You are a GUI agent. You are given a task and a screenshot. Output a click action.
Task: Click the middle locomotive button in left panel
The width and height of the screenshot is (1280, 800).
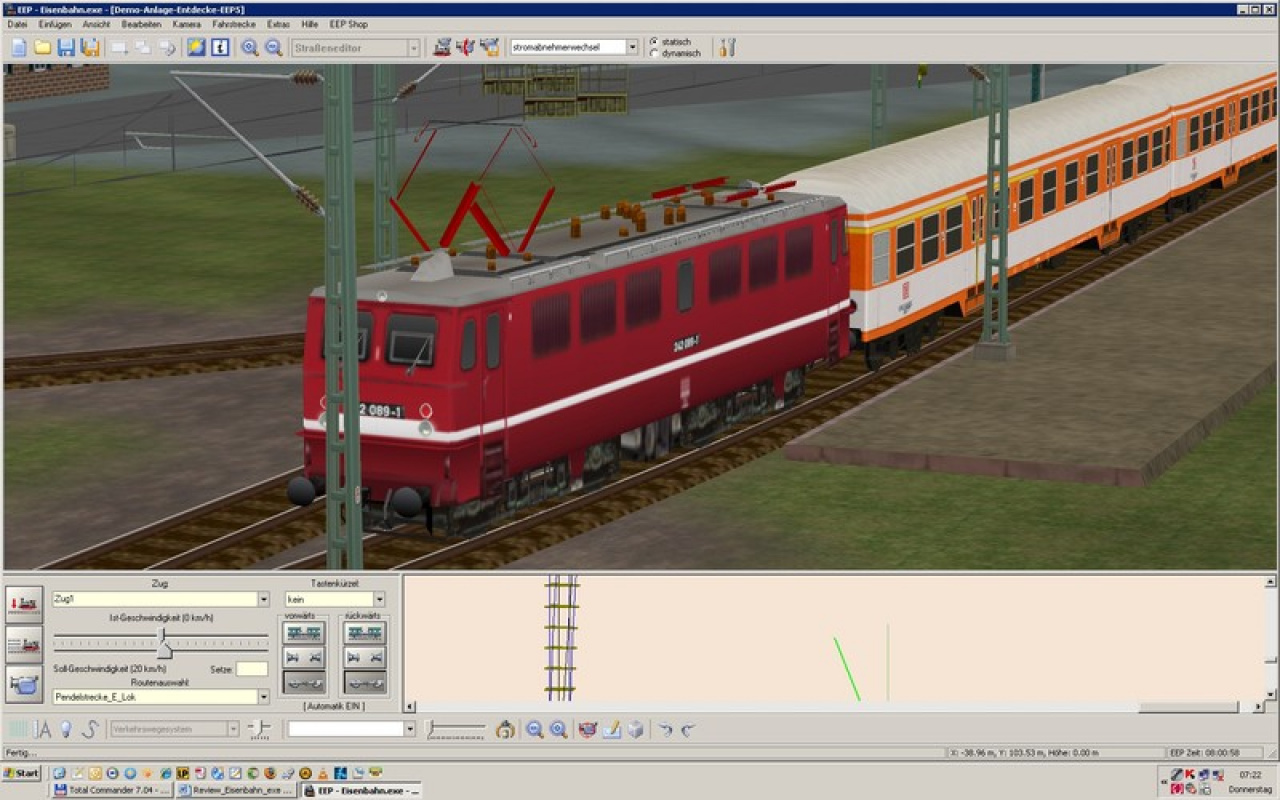click(x=24, y=645)
